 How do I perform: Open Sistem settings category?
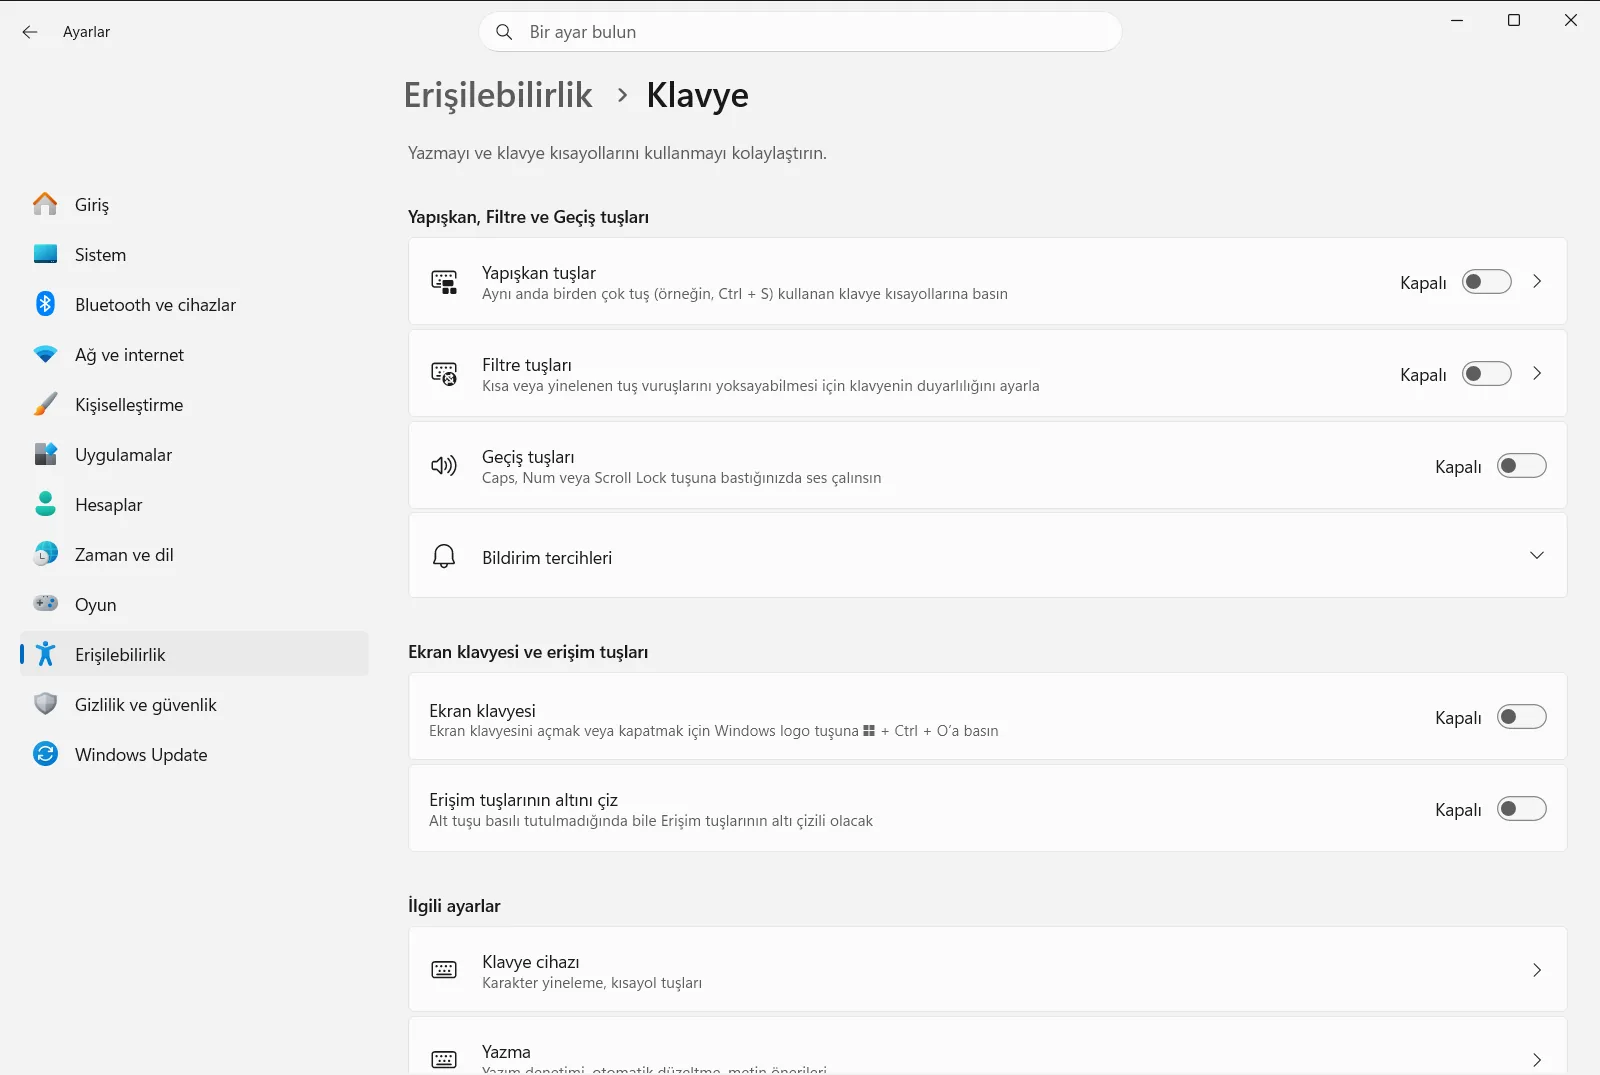point(194,254)
